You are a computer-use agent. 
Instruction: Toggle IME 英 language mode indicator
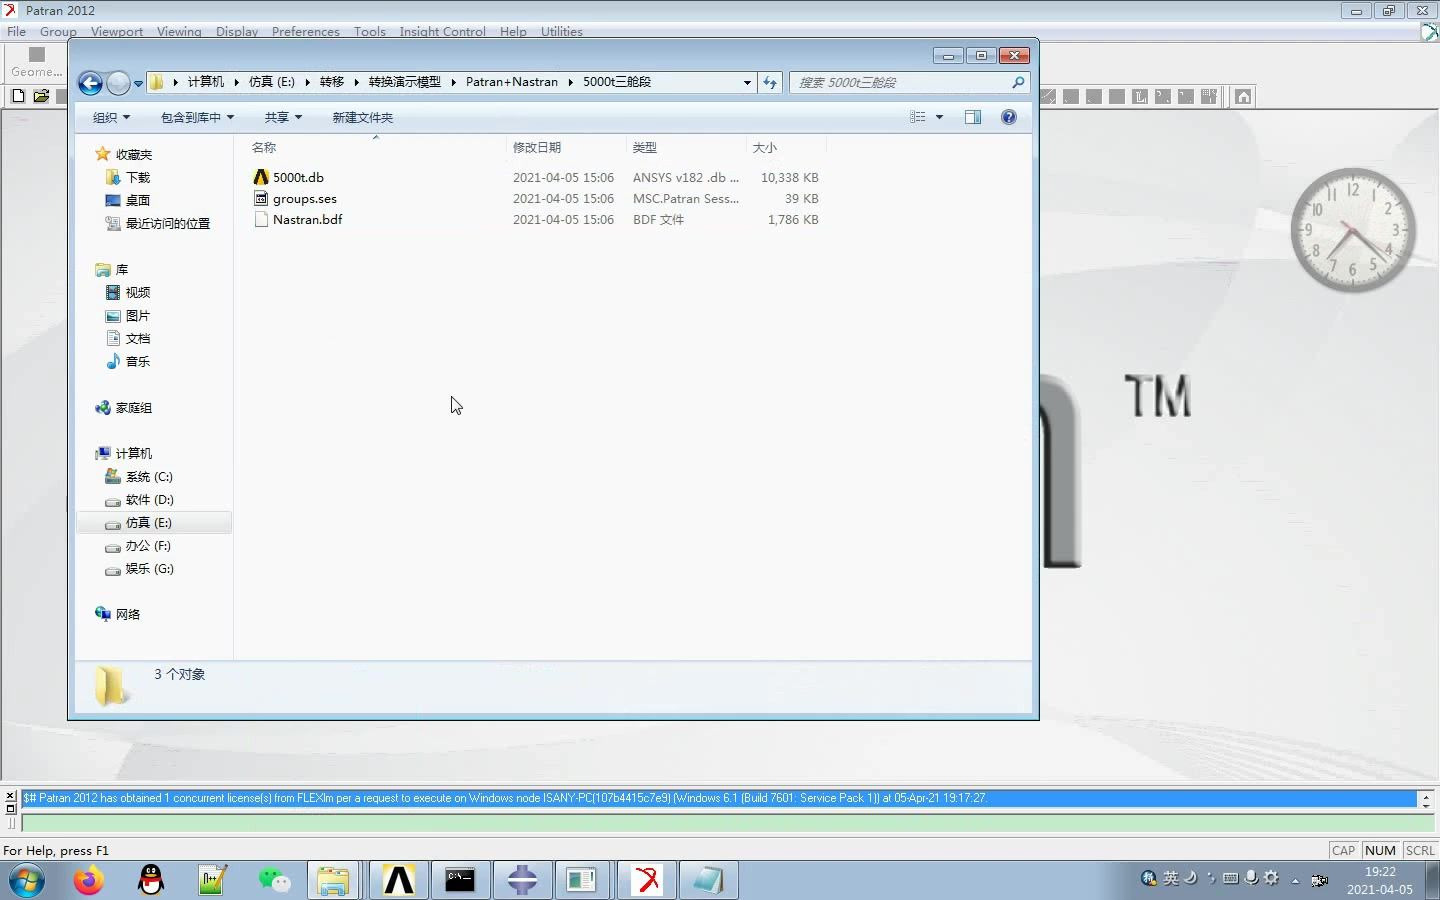pyautogui.click(x=1171, y=878)
